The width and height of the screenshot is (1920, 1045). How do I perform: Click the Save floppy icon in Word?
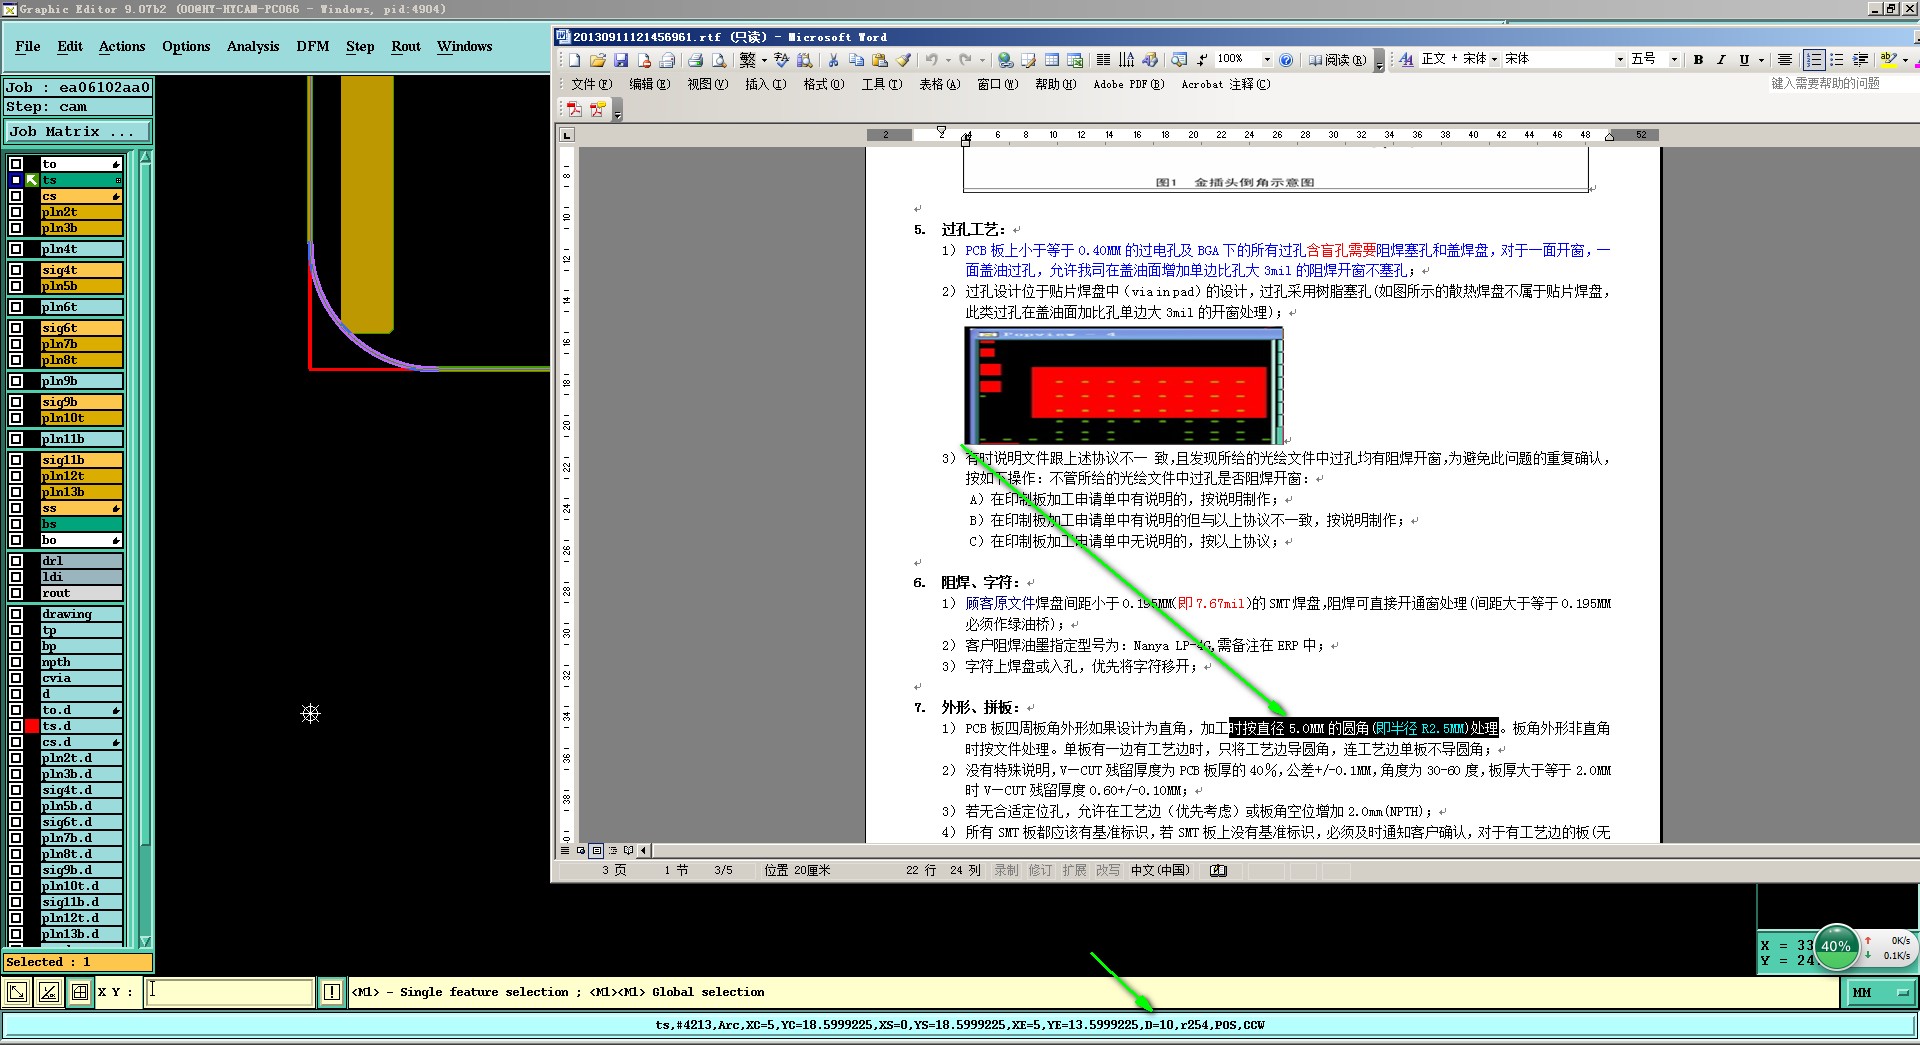click(x=621, y=60)
